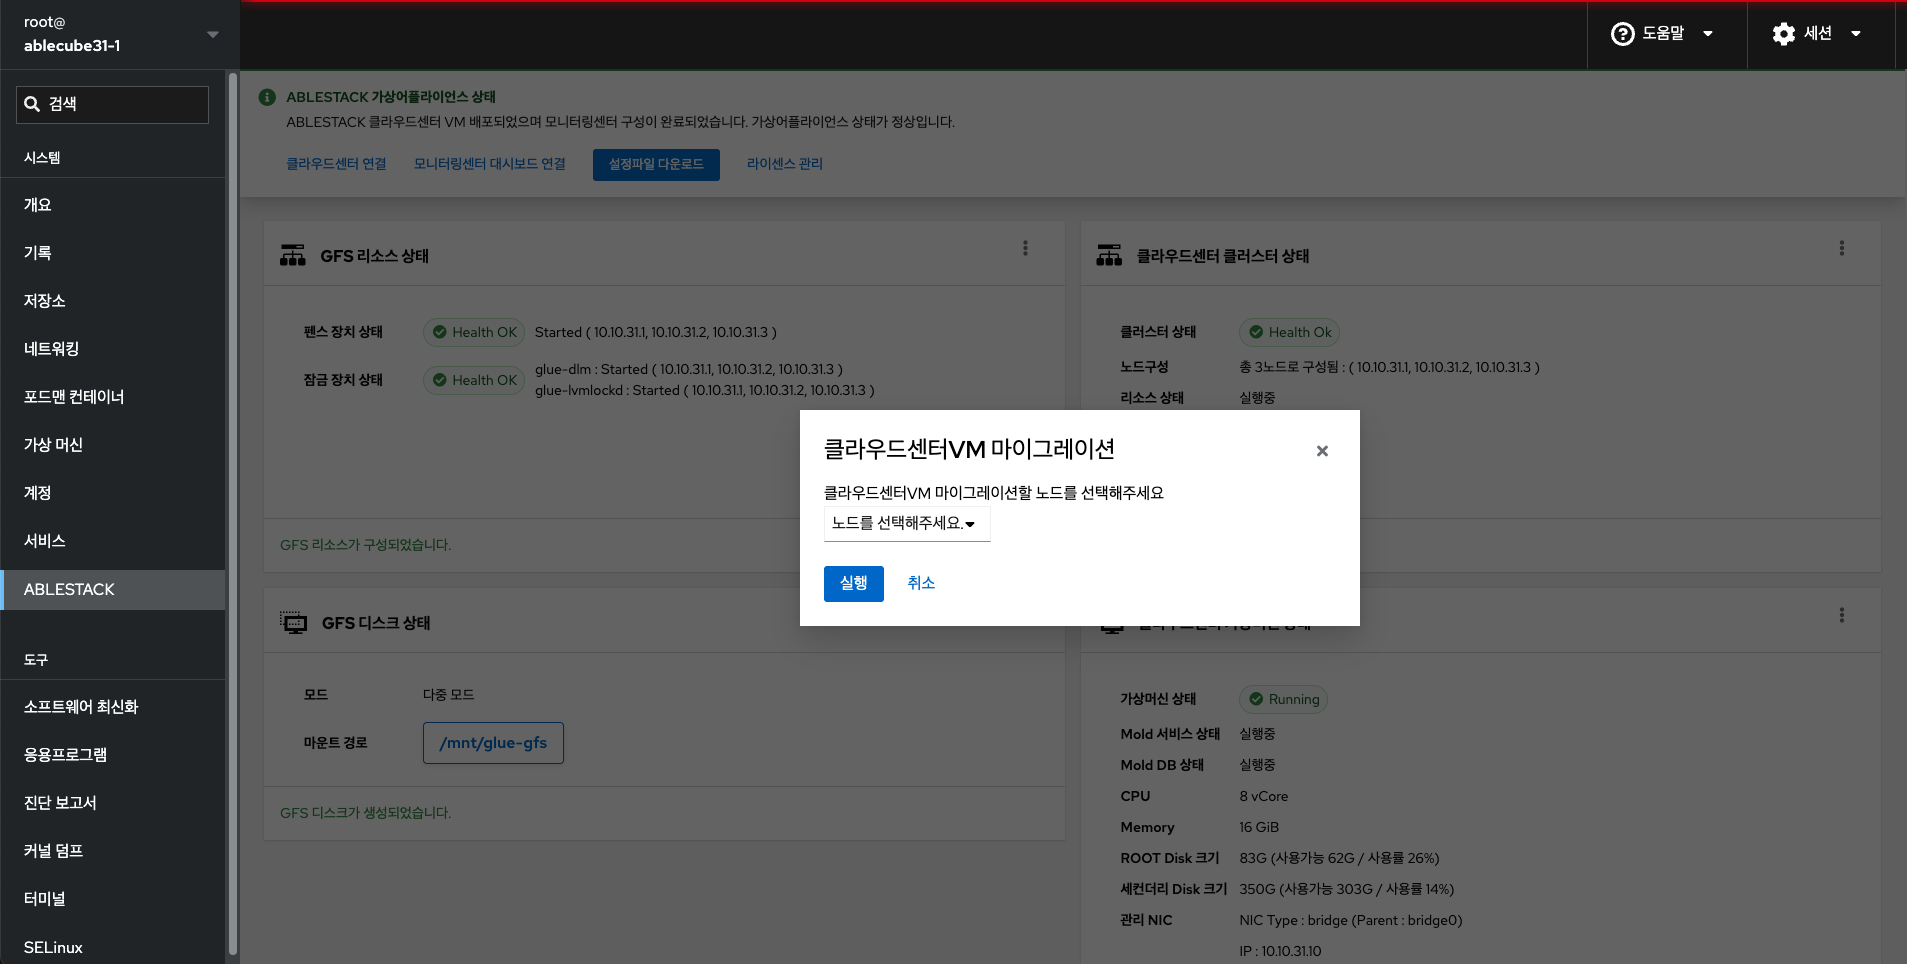Image resolution: width=1907 pixels, height=964 pixels.
Task: Open the 라이센스 관리 link
Action: pyautogui.click(x=784, y=164)
